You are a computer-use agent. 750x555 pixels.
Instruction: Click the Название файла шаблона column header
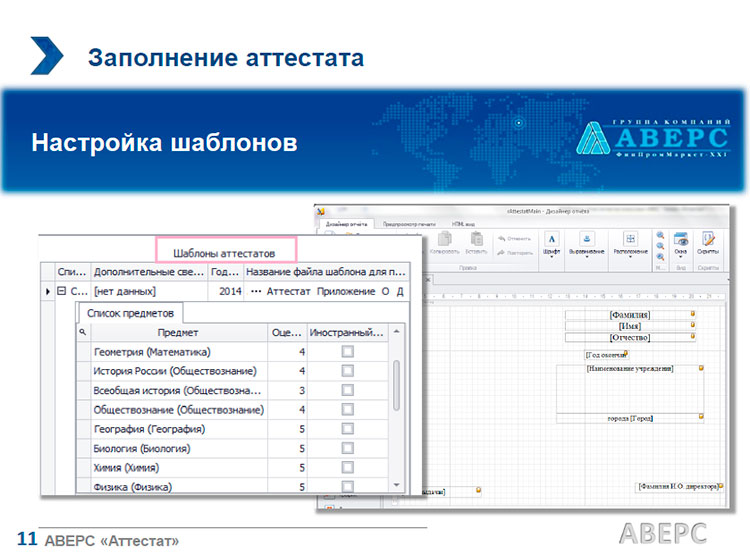[x=326, y=272]
